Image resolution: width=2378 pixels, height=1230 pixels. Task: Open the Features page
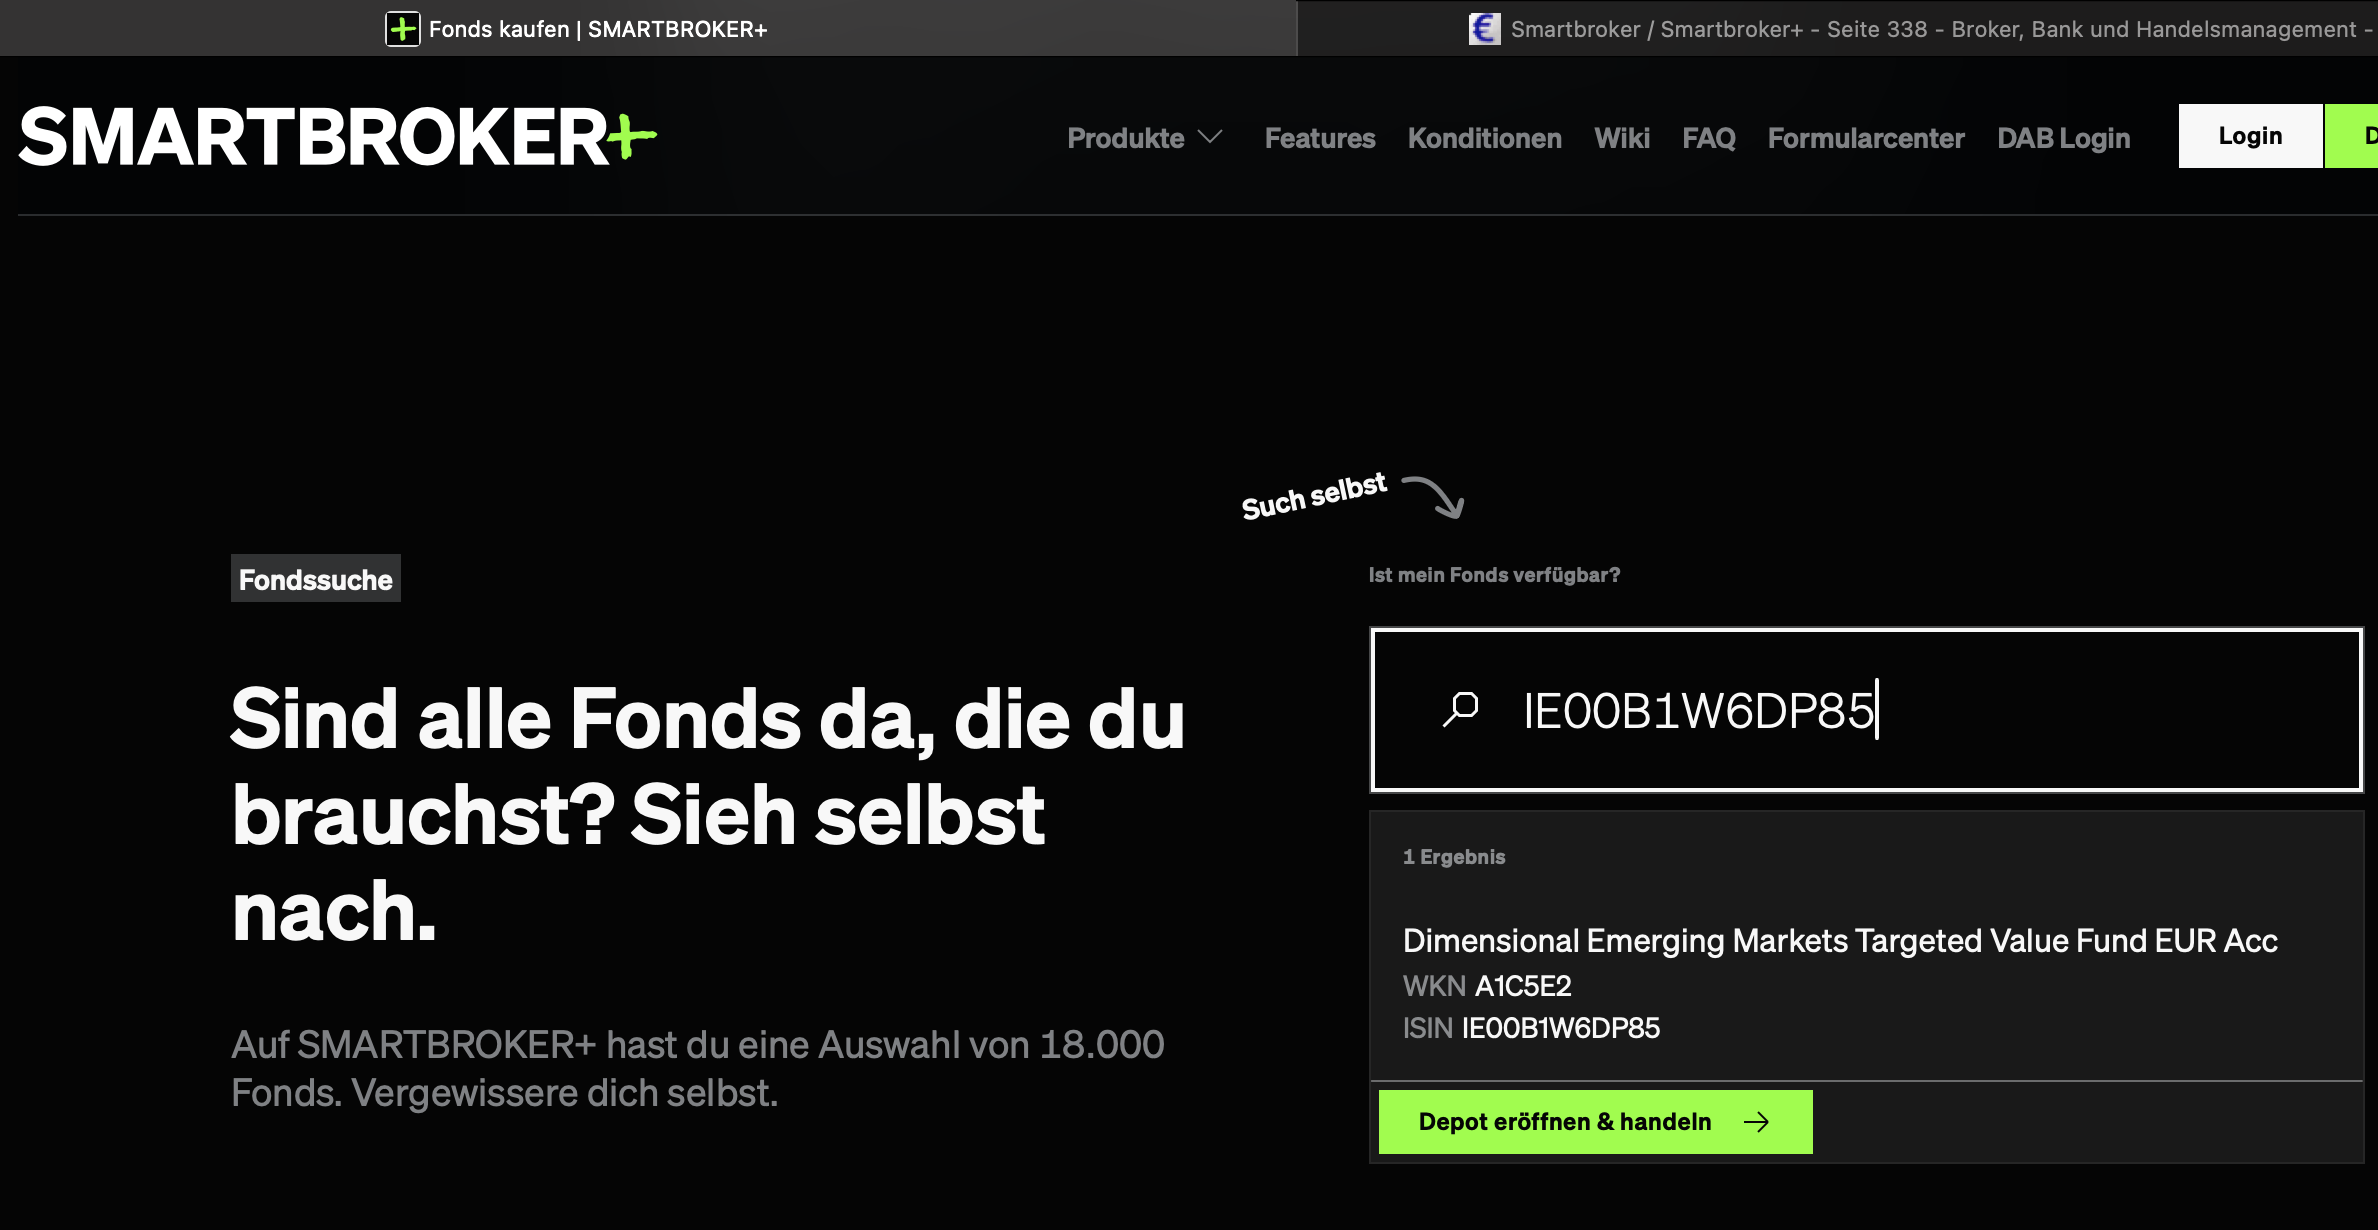1319,138
